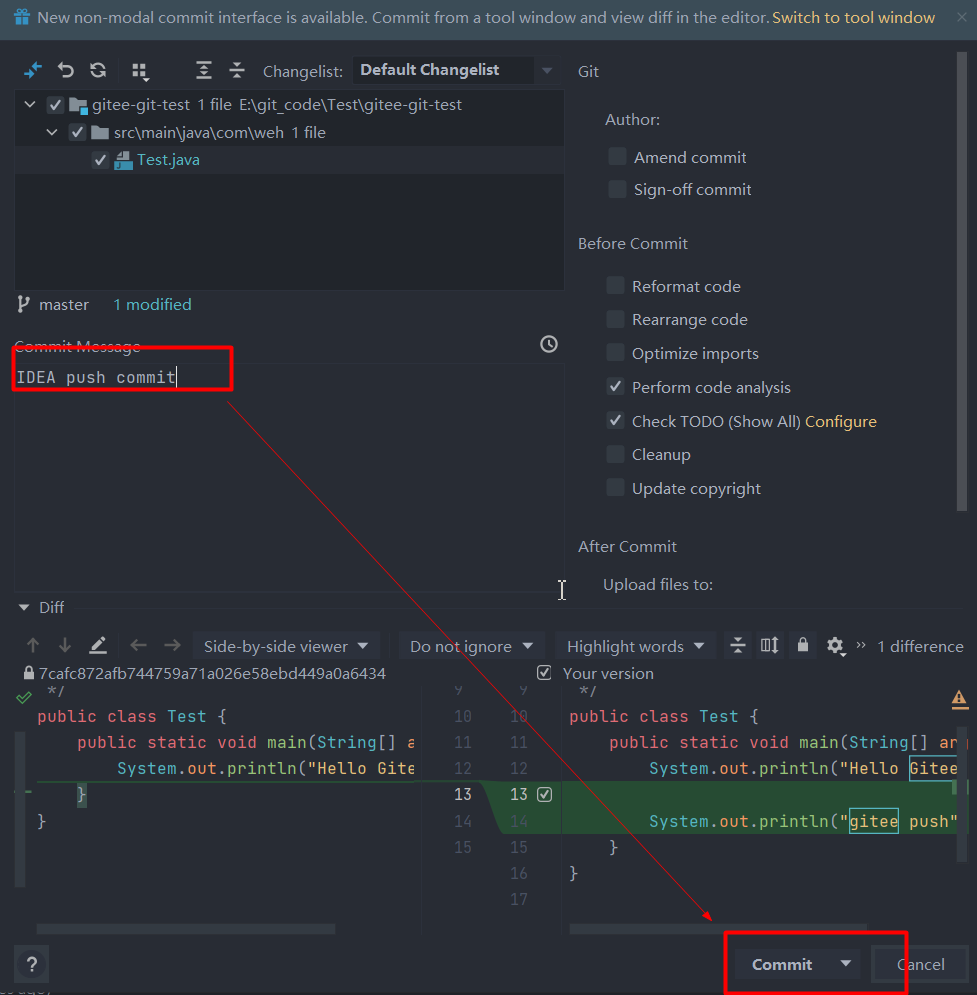Click the warning triangle in diff pane
The height and width of the screenshot is (995, 977).
click(959, 699)
